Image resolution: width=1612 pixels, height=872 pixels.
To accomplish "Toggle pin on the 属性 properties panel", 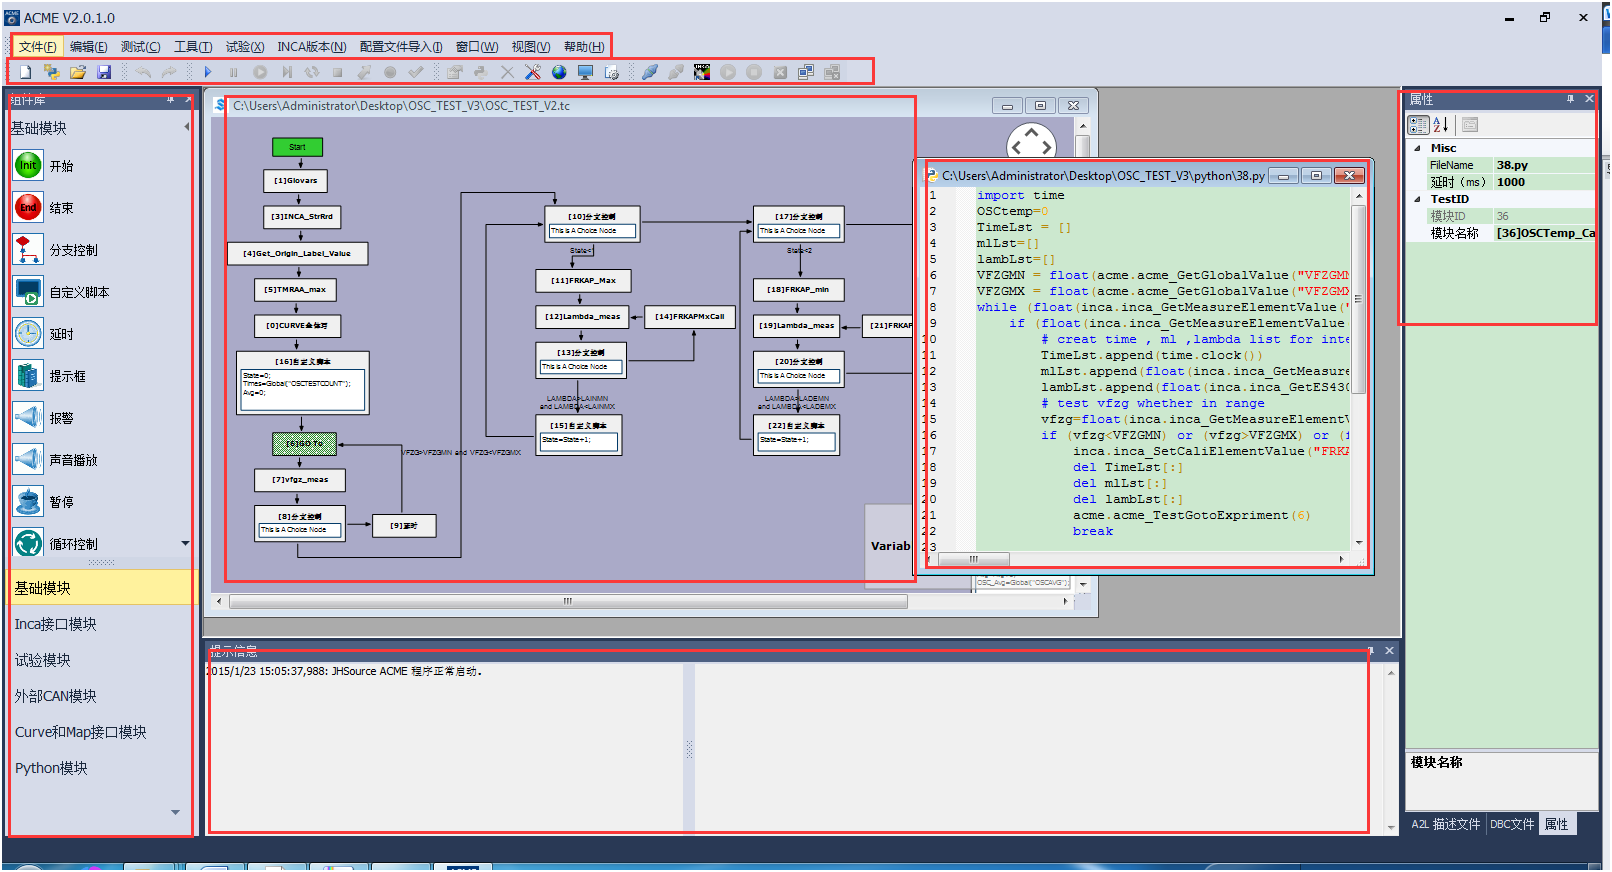I will coord(1570,99).
